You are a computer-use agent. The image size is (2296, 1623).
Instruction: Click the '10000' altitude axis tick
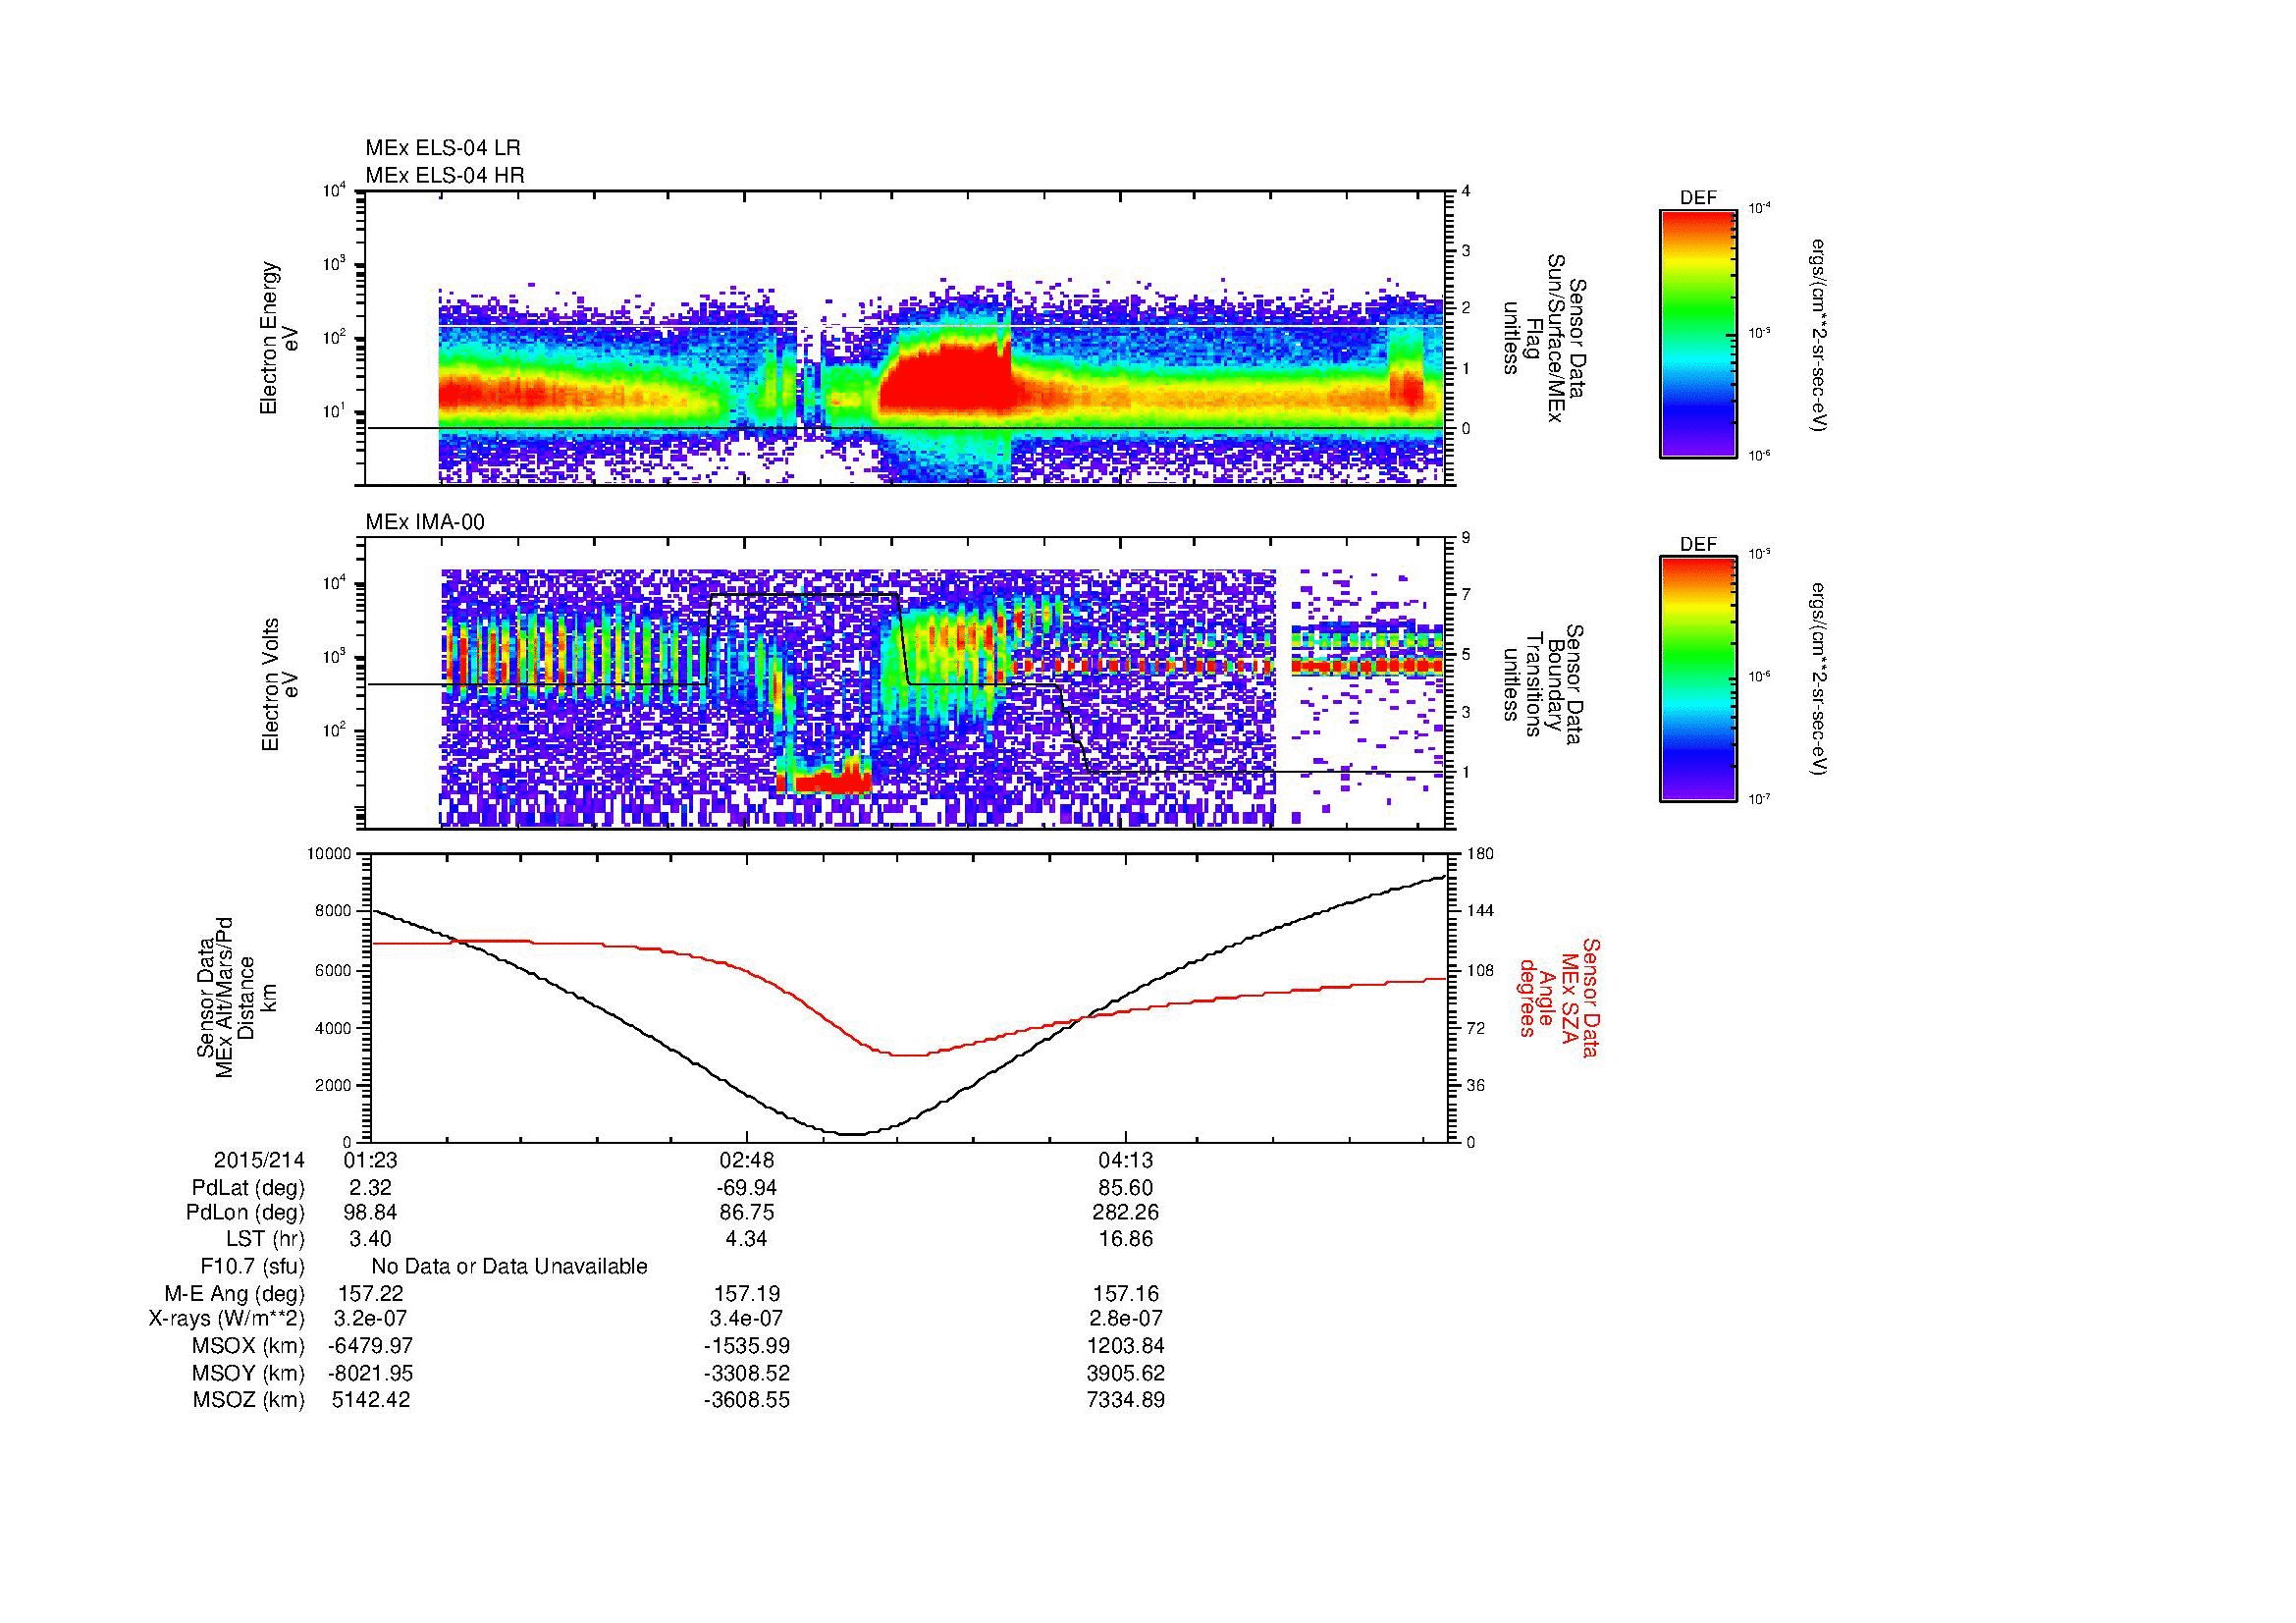coord(331,854)
